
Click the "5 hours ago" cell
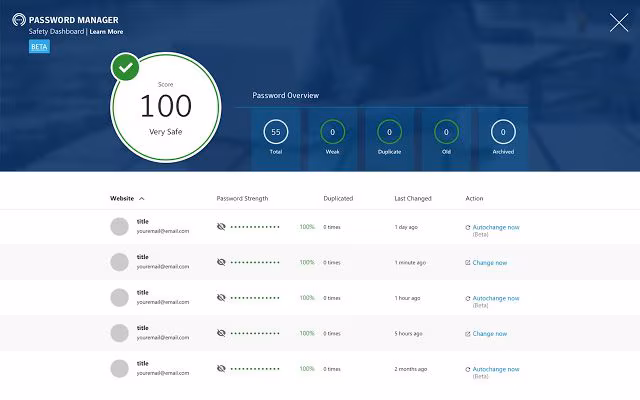coord(409,334)
